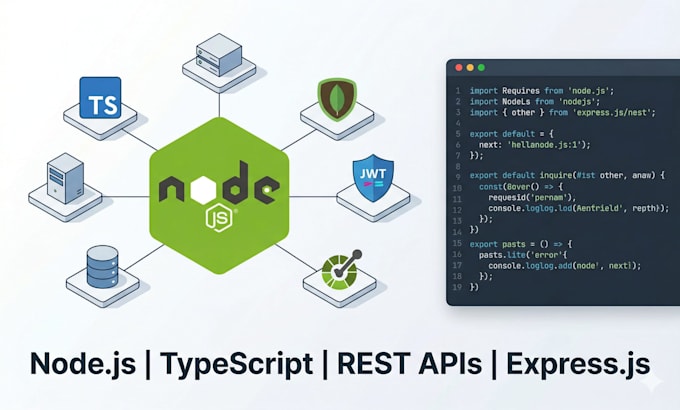The image size is (680, 410).
Task: Click the "next: 'hellanode.js:1'" line
Action: (535, 145)
